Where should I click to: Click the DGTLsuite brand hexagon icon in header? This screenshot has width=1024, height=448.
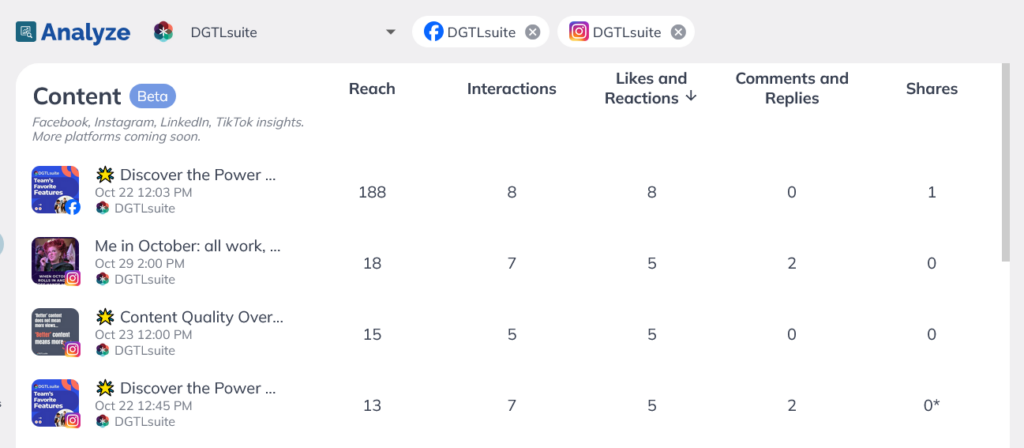pyautogui.click(x=163, y=32)
